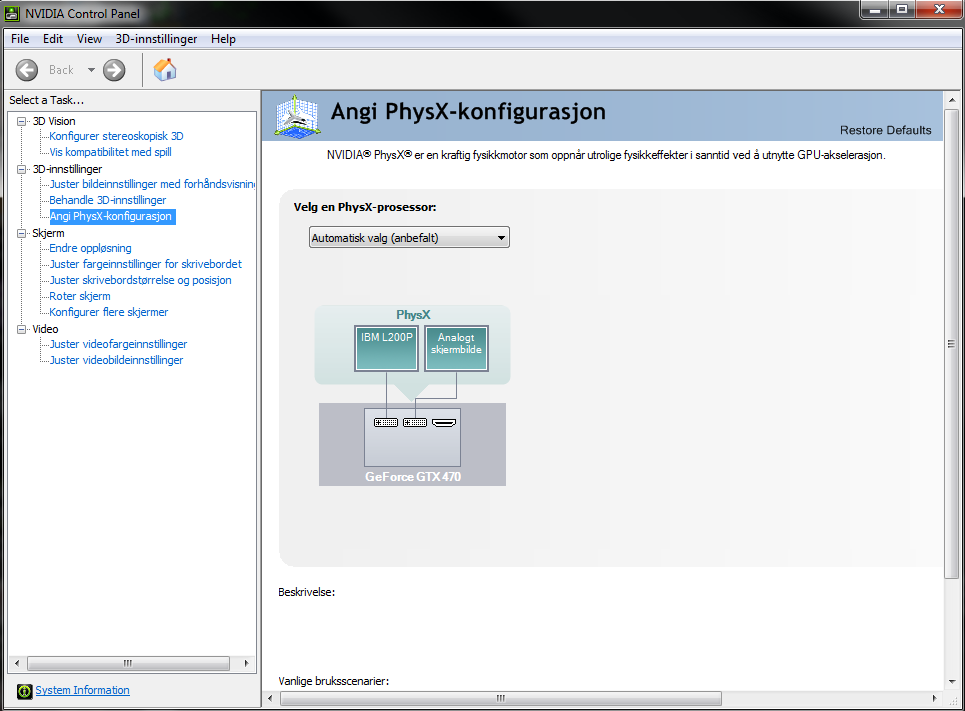This screenshot has width=965, height=711.
Task: Collapse the Video tree node
Action: pyautogui.click(x=22, y=329)
